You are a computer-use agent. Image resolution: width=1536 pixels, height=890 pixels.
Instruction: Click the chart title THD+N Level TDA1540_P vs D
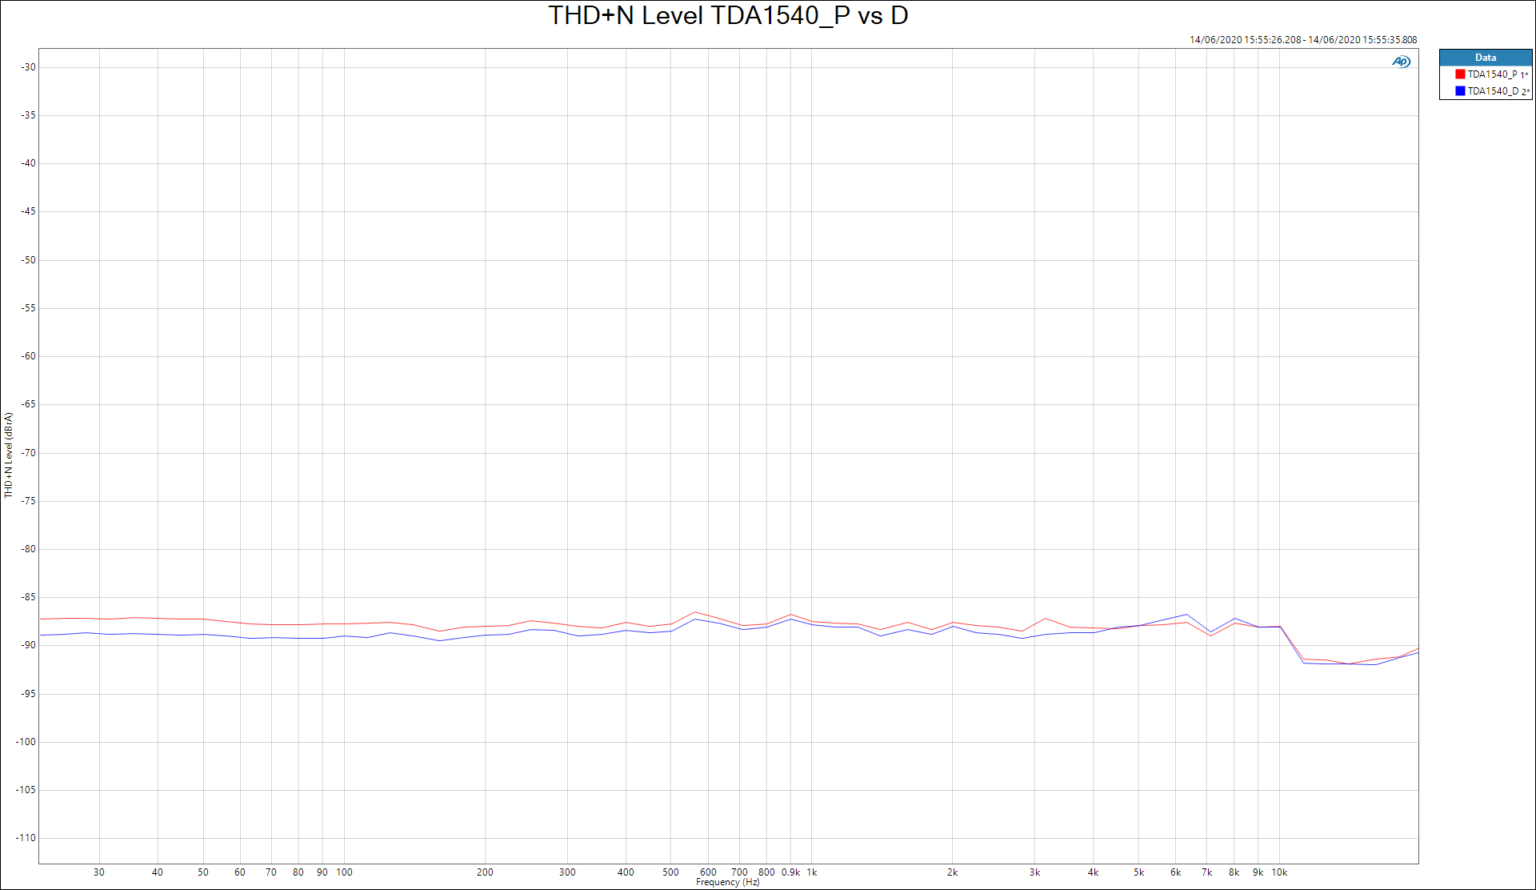[729, 15]
